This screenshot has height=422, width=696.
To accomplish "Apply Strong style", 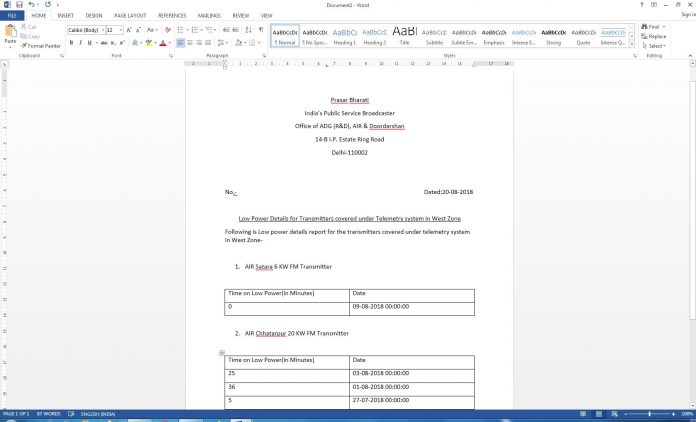I will click(554, 36).
